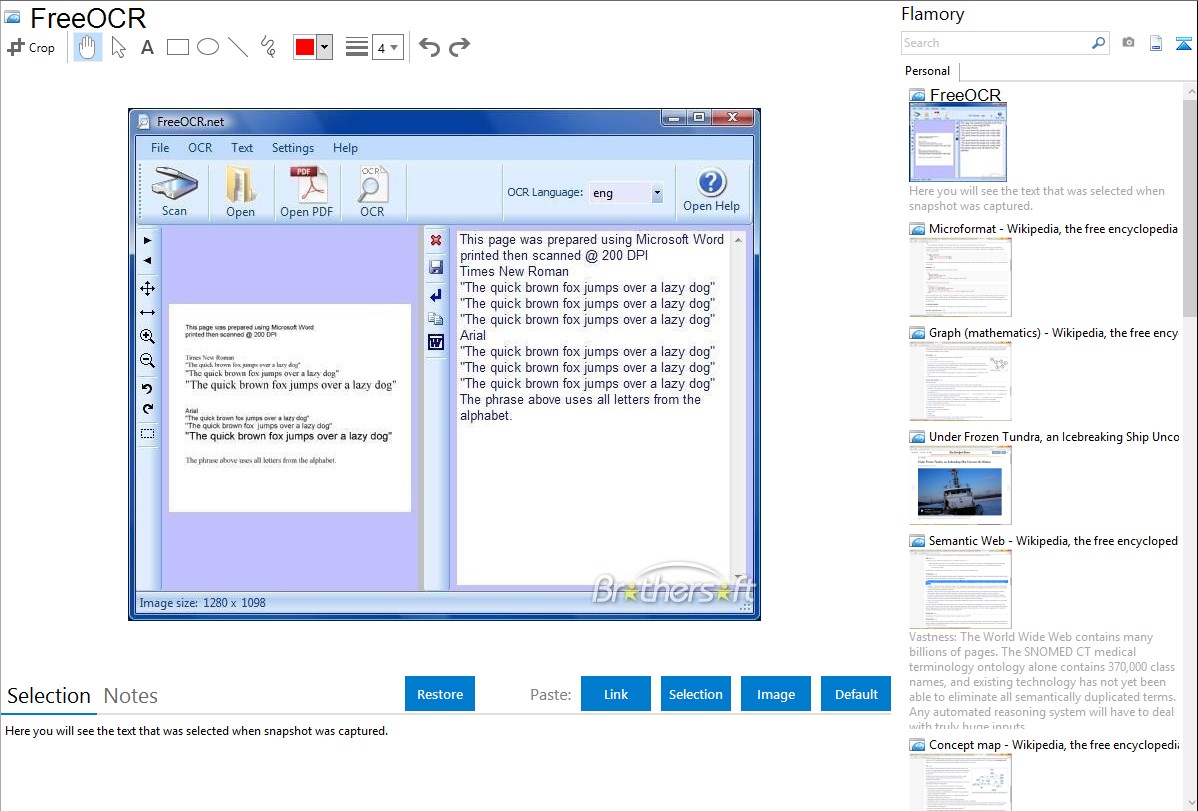Open the File menu in FreeOCR.net
This screenshot has width=1198, height=811.
pos(160,148)
